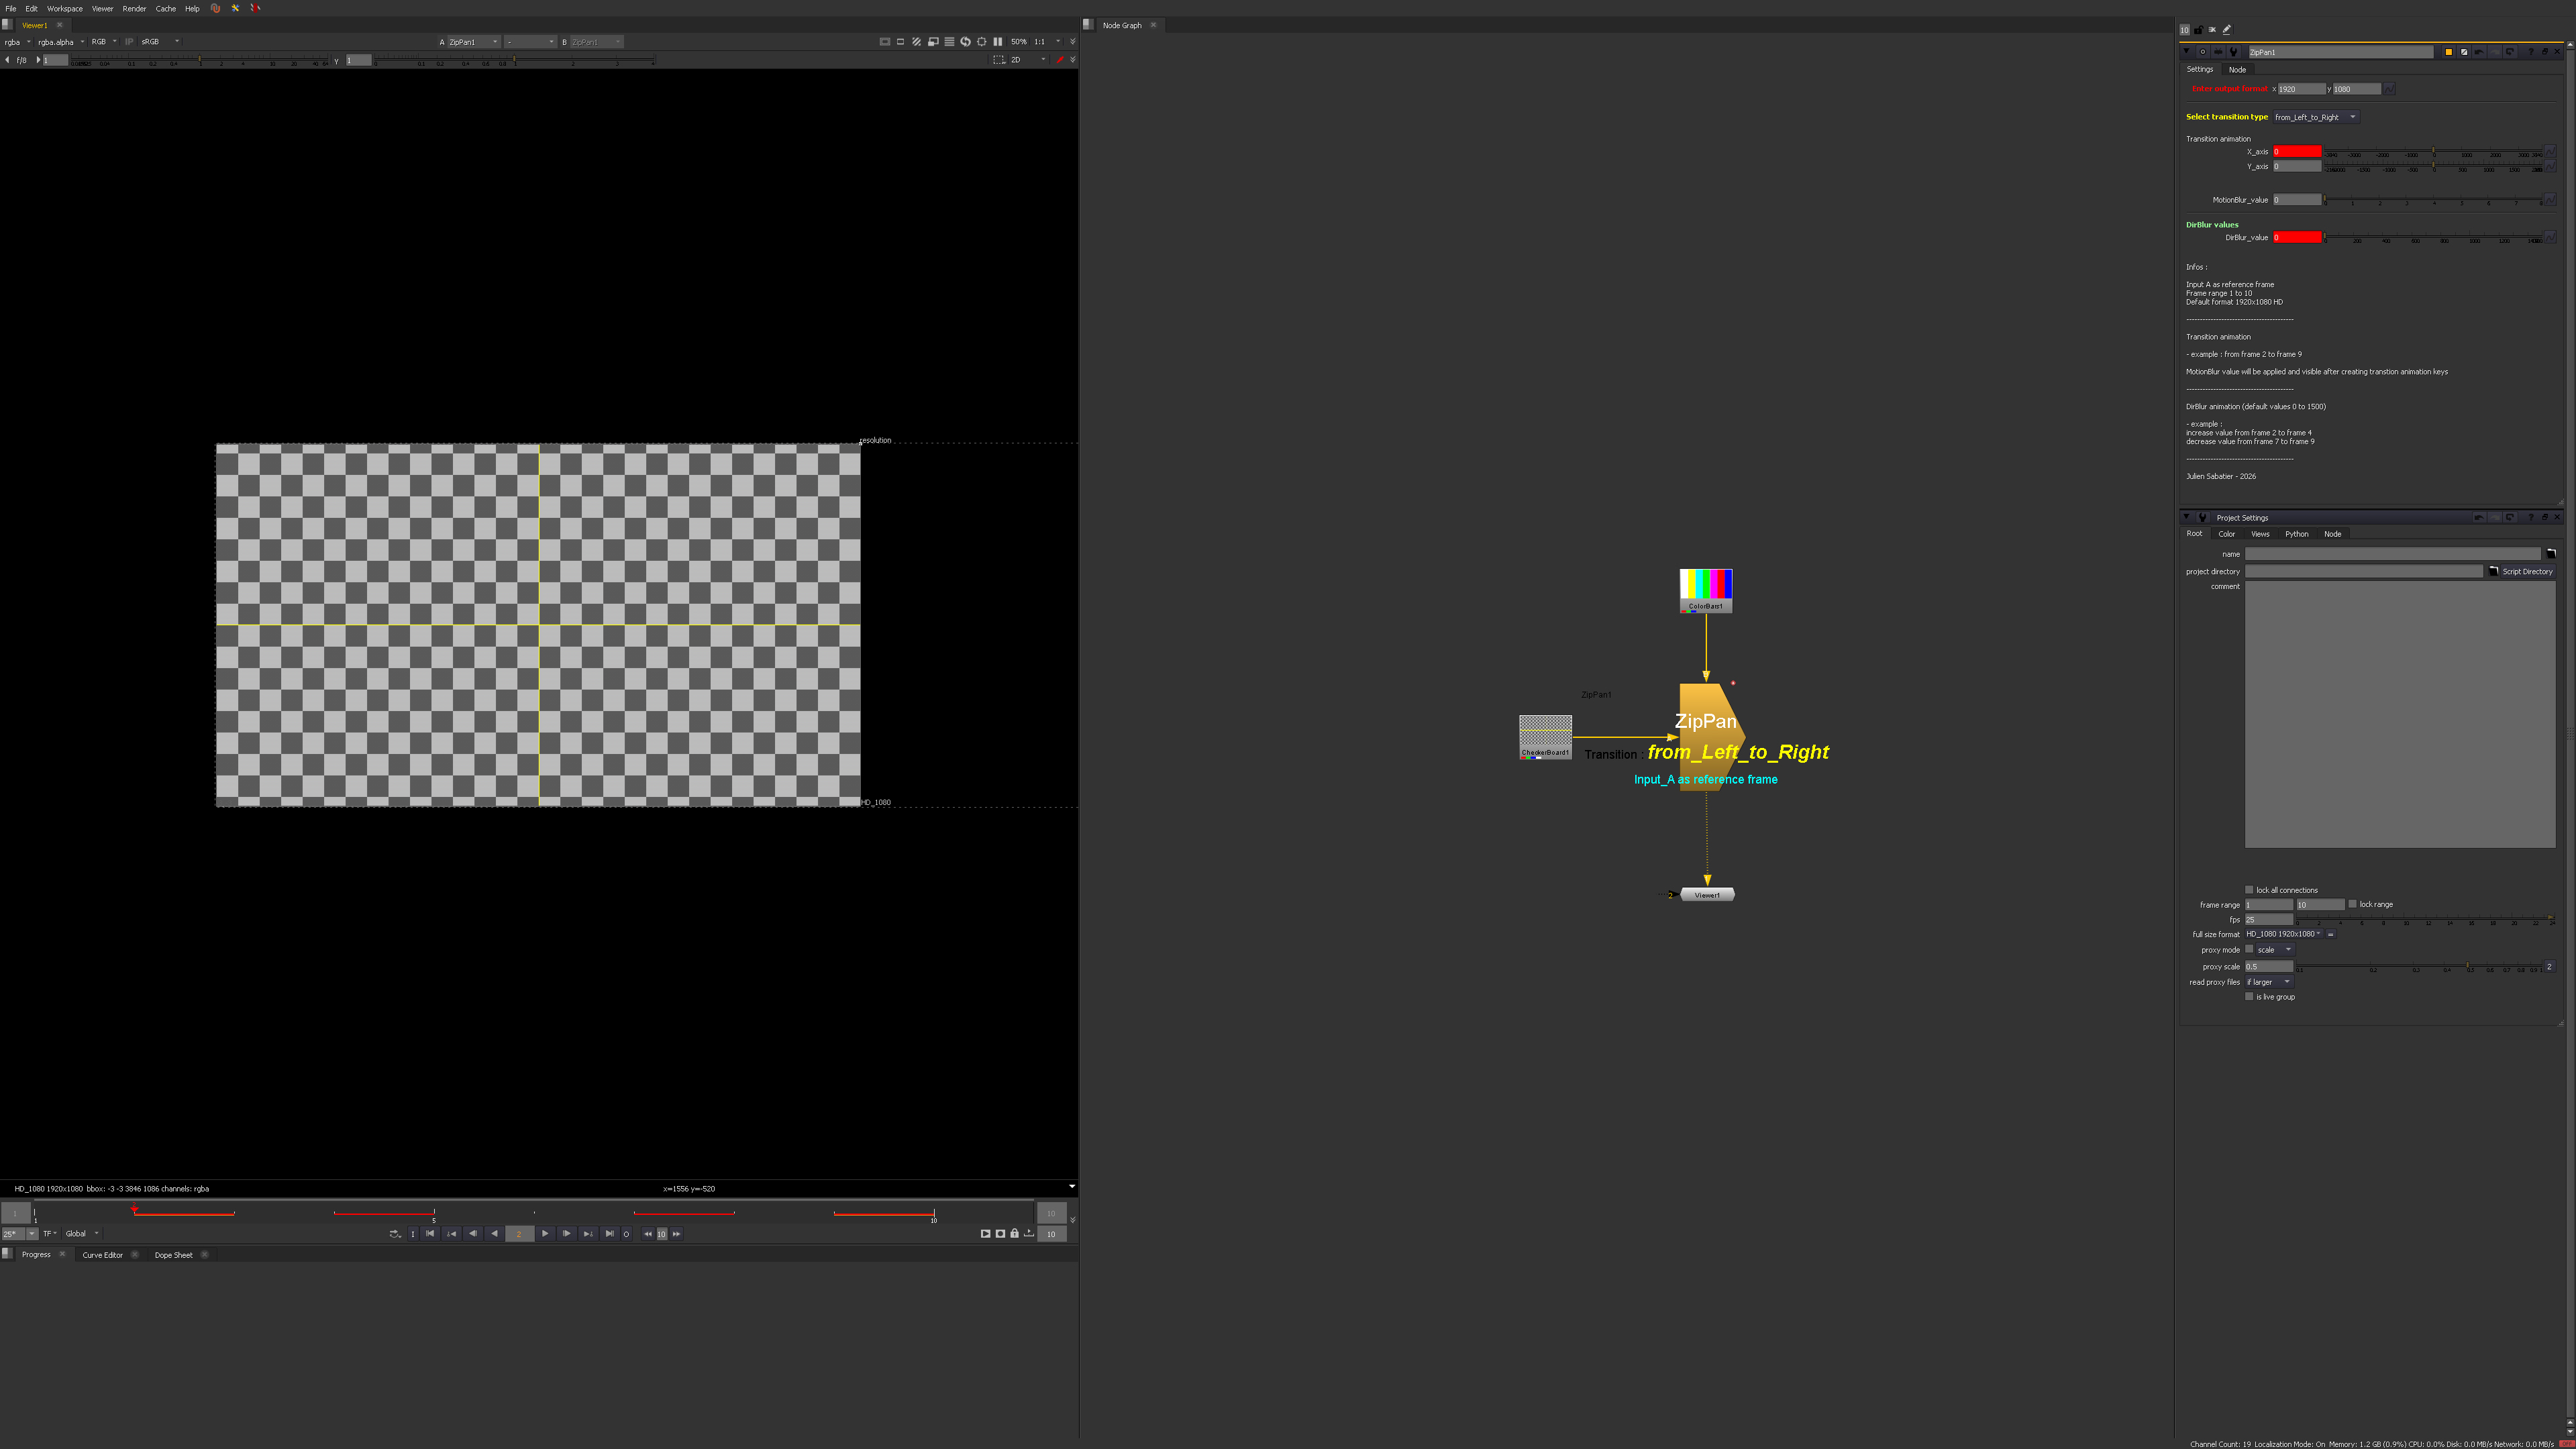Open the Render menu
Viewport: 2576px width, 1449px height.
tap(134, 8)
